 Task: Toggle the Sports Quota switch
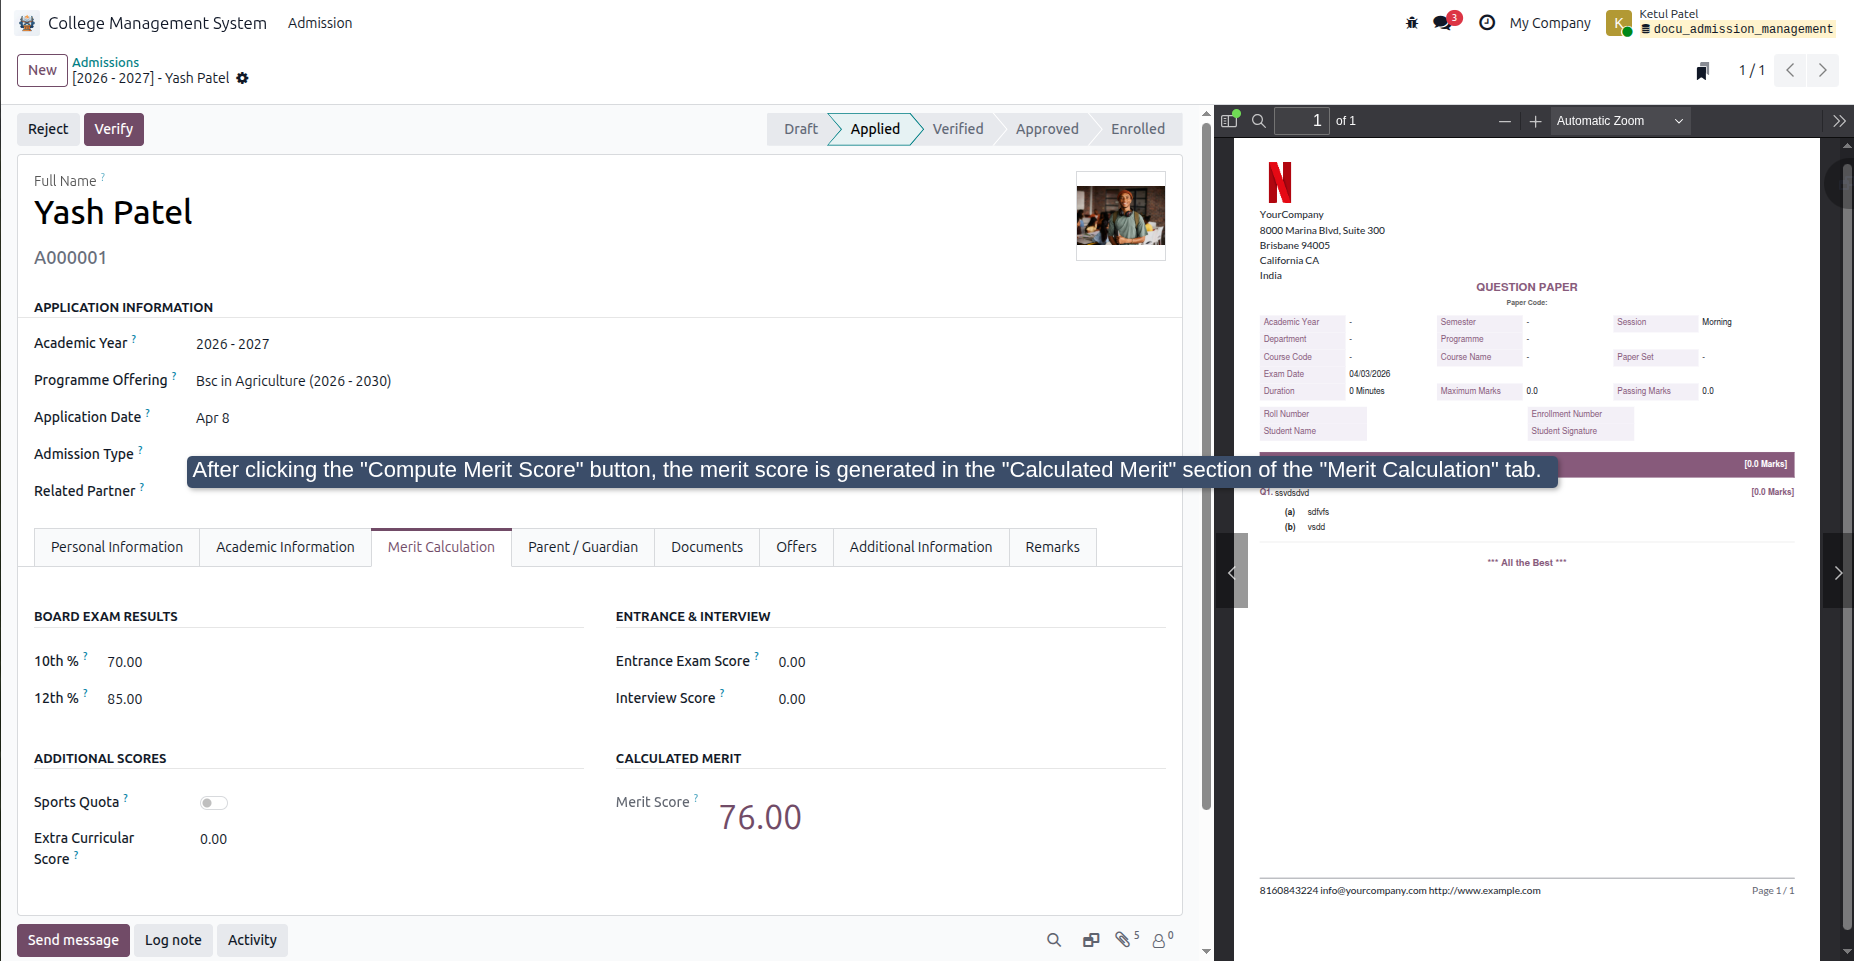click(x=214, y=803)
